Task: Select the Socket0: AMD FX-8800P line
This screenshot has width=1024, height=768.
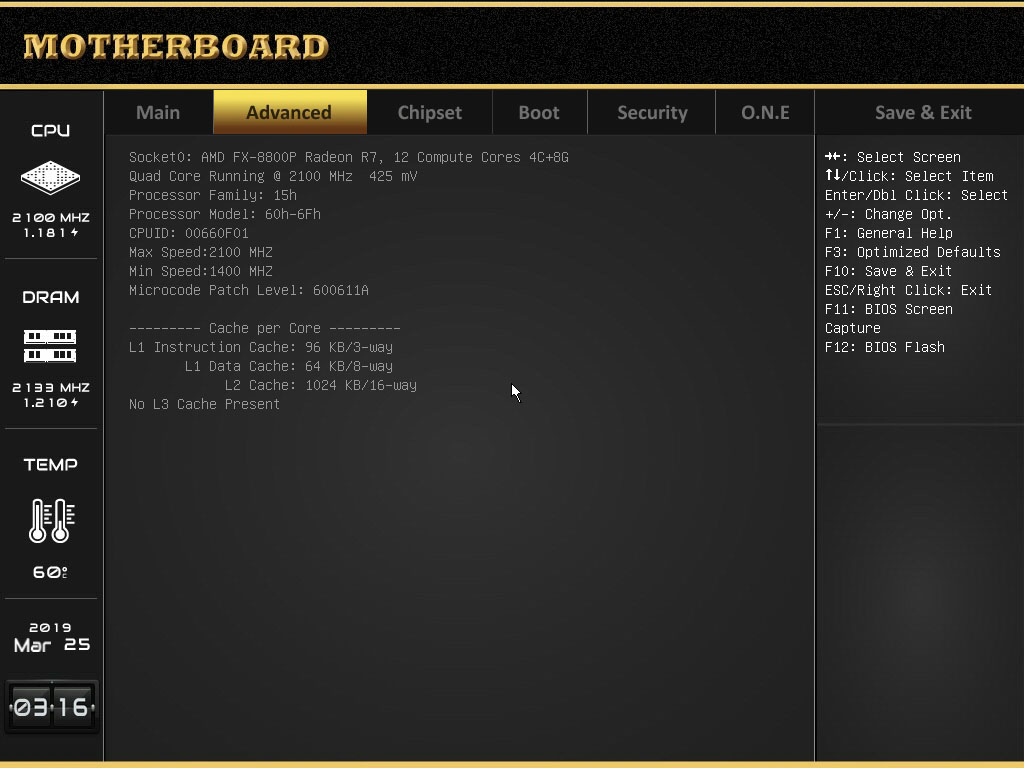Action: click(349, 157)
